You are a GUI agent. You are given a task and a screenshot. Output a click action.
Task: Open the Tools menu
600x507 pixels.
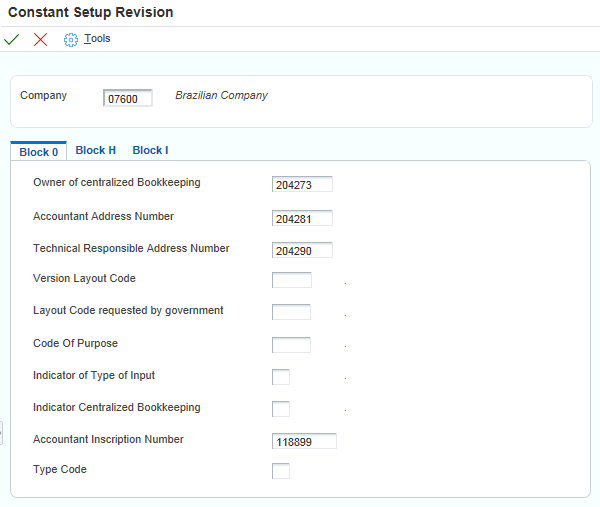tap(97, 39)
